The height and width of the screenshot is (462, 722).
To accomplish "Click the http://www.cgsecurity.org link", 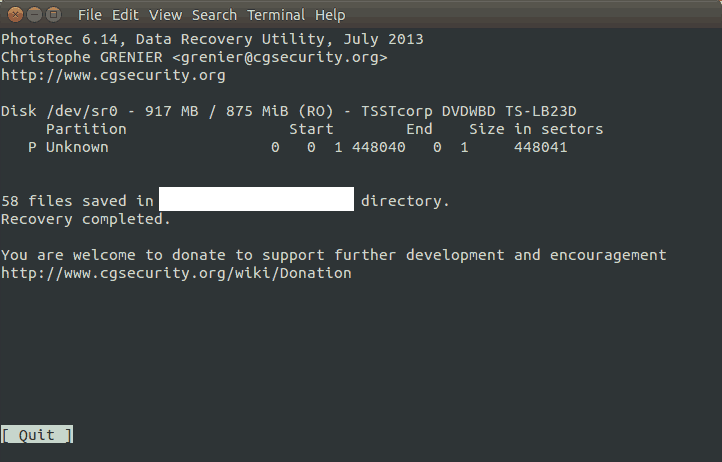I will point(113,75).
